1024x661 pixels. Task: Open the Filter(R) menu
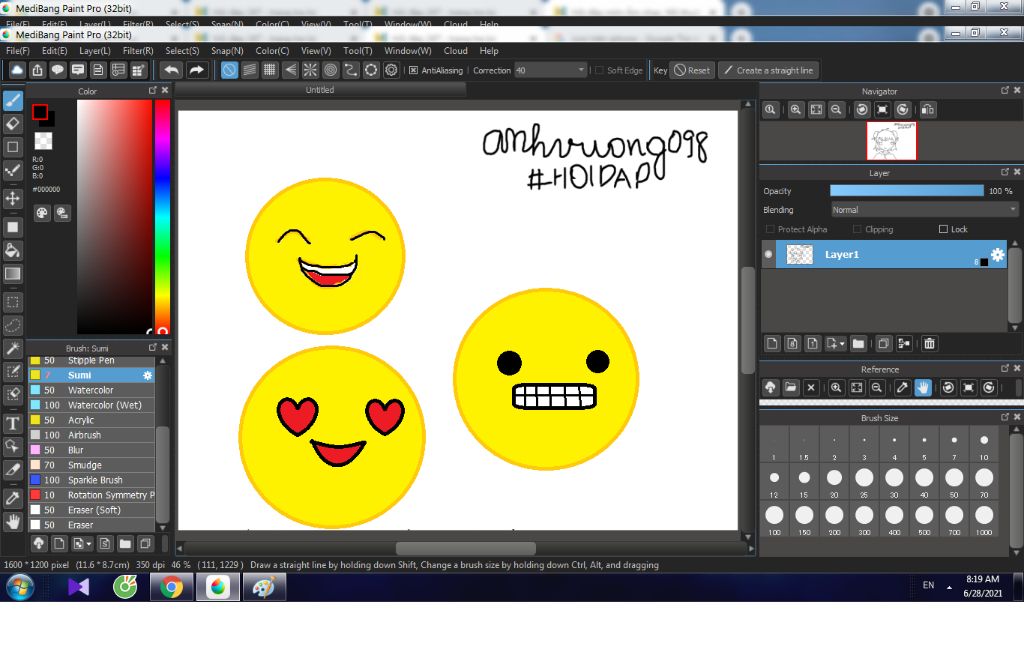point(138,50)
